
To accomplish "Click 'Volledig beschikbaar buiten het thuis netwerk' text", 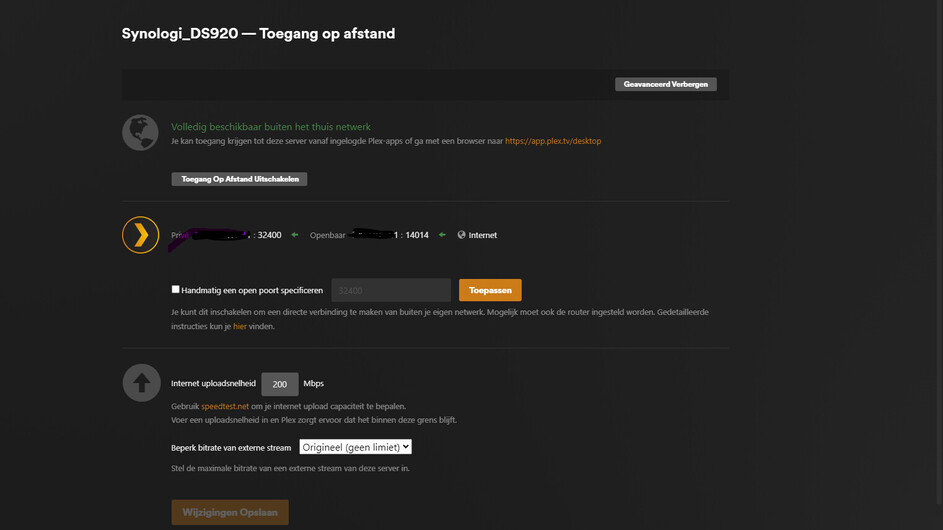I will [x=271, y=127].
